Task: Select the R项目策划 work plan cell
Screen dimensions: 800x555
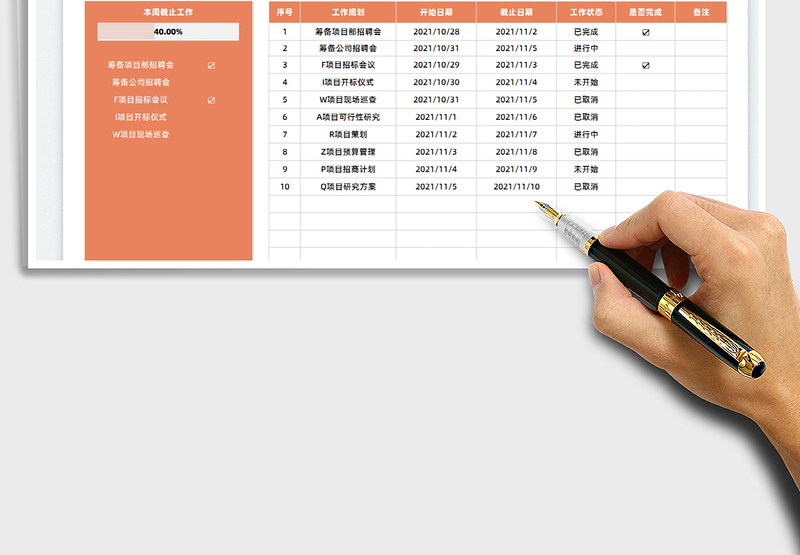Action: click(x=347, y=134)
